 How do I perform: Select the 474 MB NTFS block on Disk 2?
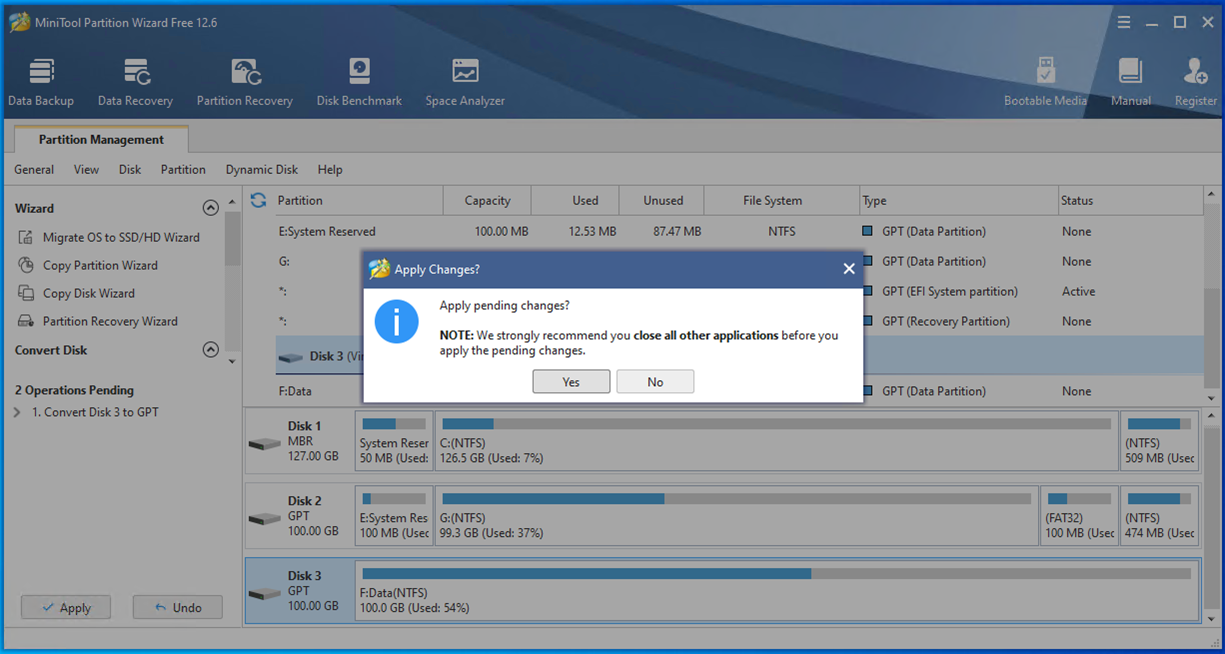tap(1159, 516)
